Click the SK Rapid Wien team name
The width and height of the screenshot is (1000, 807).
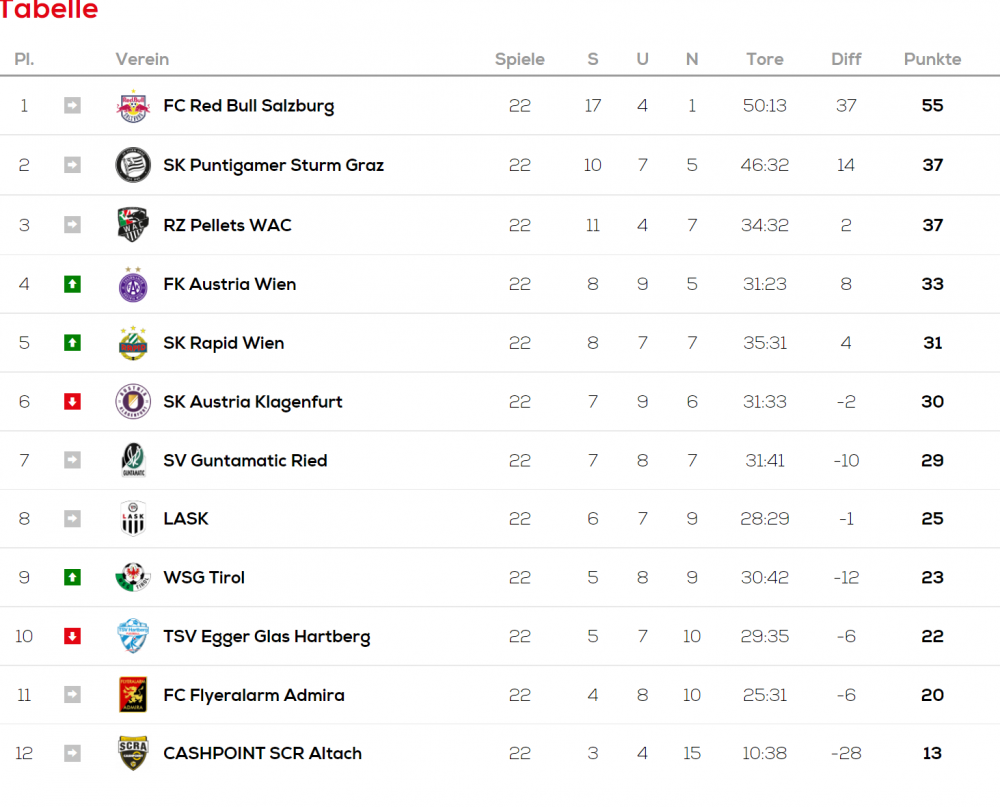coord(224,343)
